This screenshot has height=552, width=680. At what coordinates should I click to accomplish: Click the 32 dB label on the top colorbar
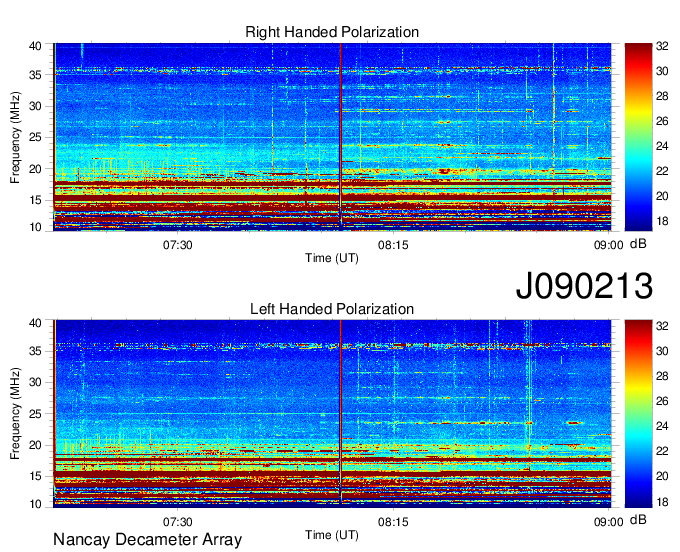[662, 46]
